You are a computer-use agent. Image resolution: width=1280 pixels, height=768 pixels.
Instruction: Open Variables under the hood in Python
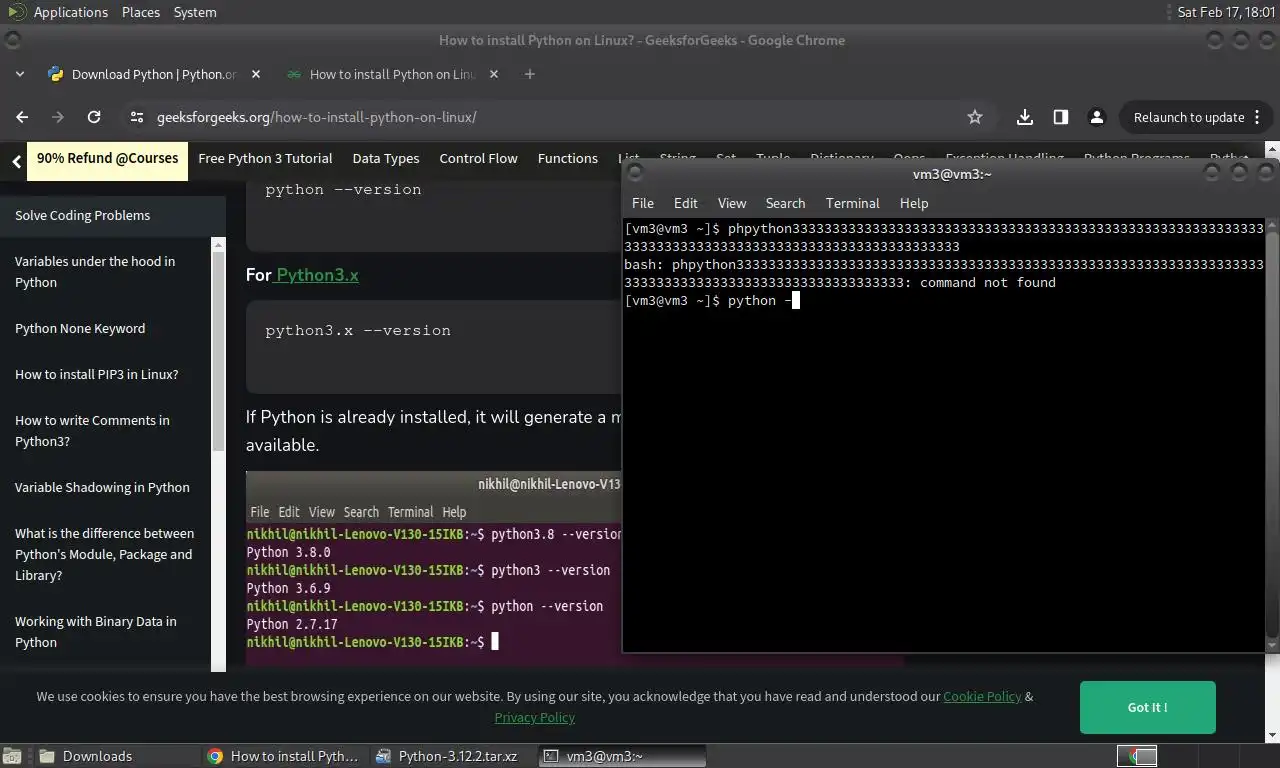pos(95,272)
